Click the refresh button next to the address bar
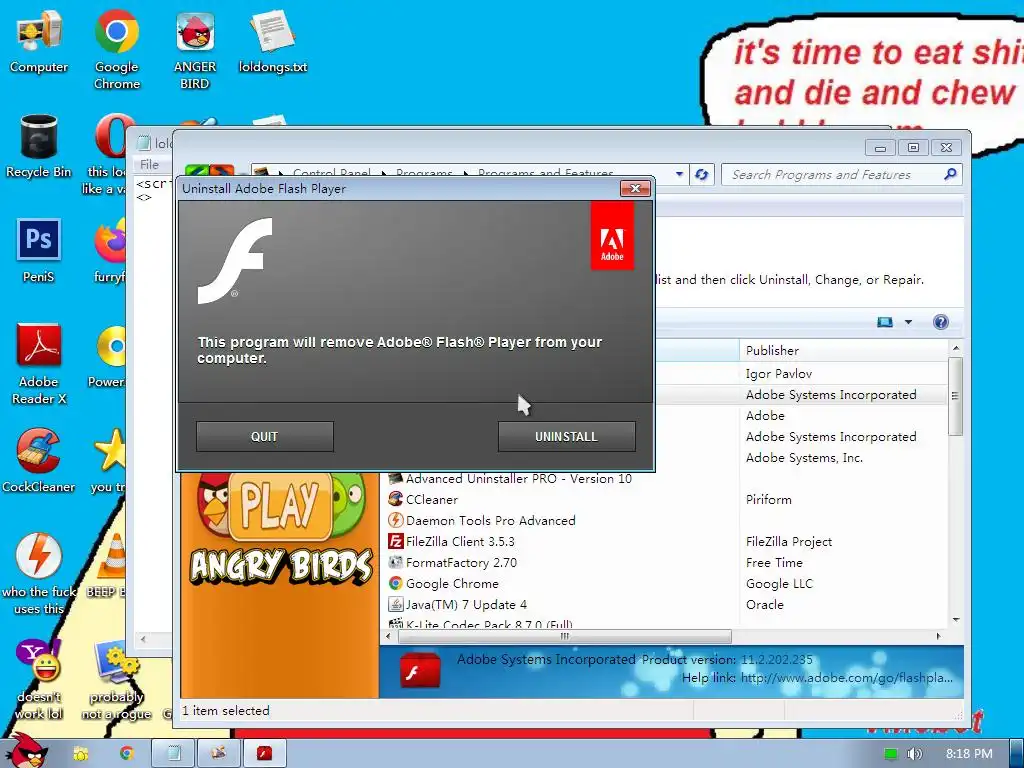The image size is (1024, 768). [701, 174]
